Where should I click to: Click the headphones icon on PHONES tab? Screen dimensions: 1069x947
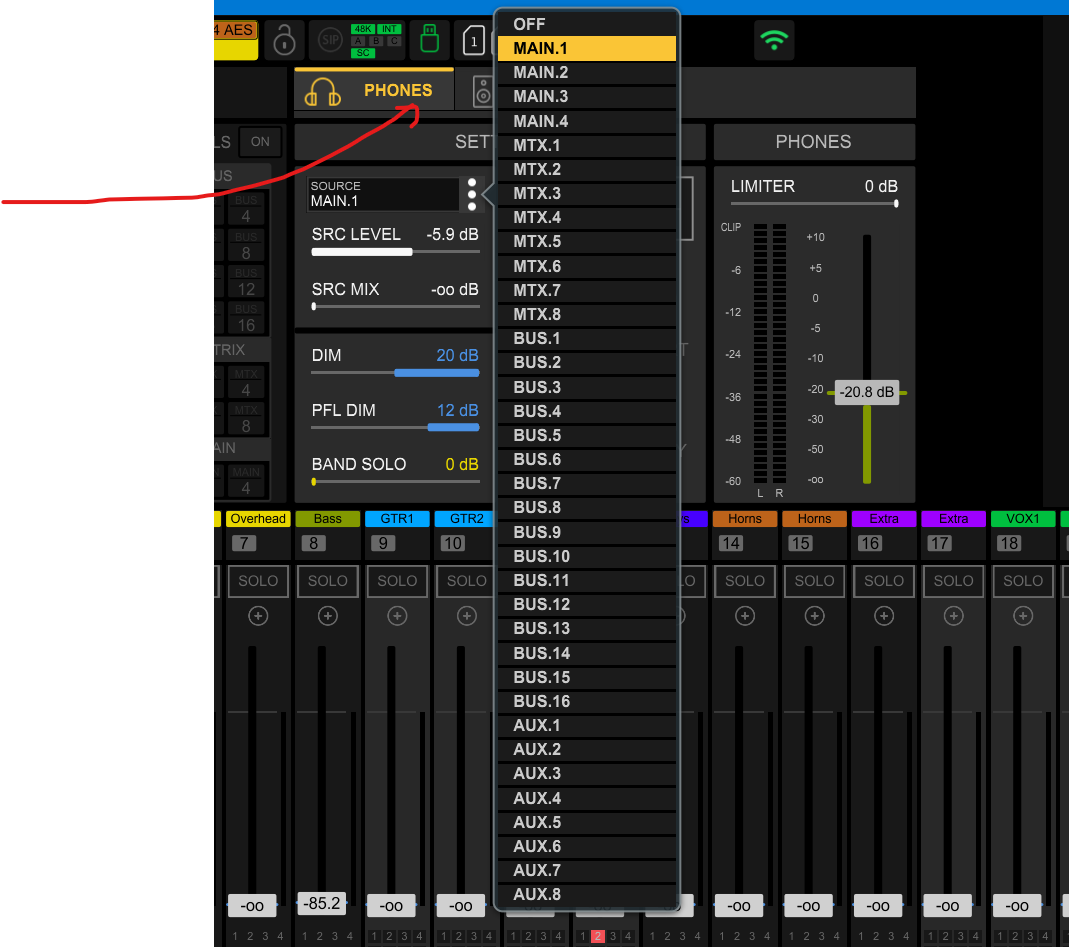point(322,91)
